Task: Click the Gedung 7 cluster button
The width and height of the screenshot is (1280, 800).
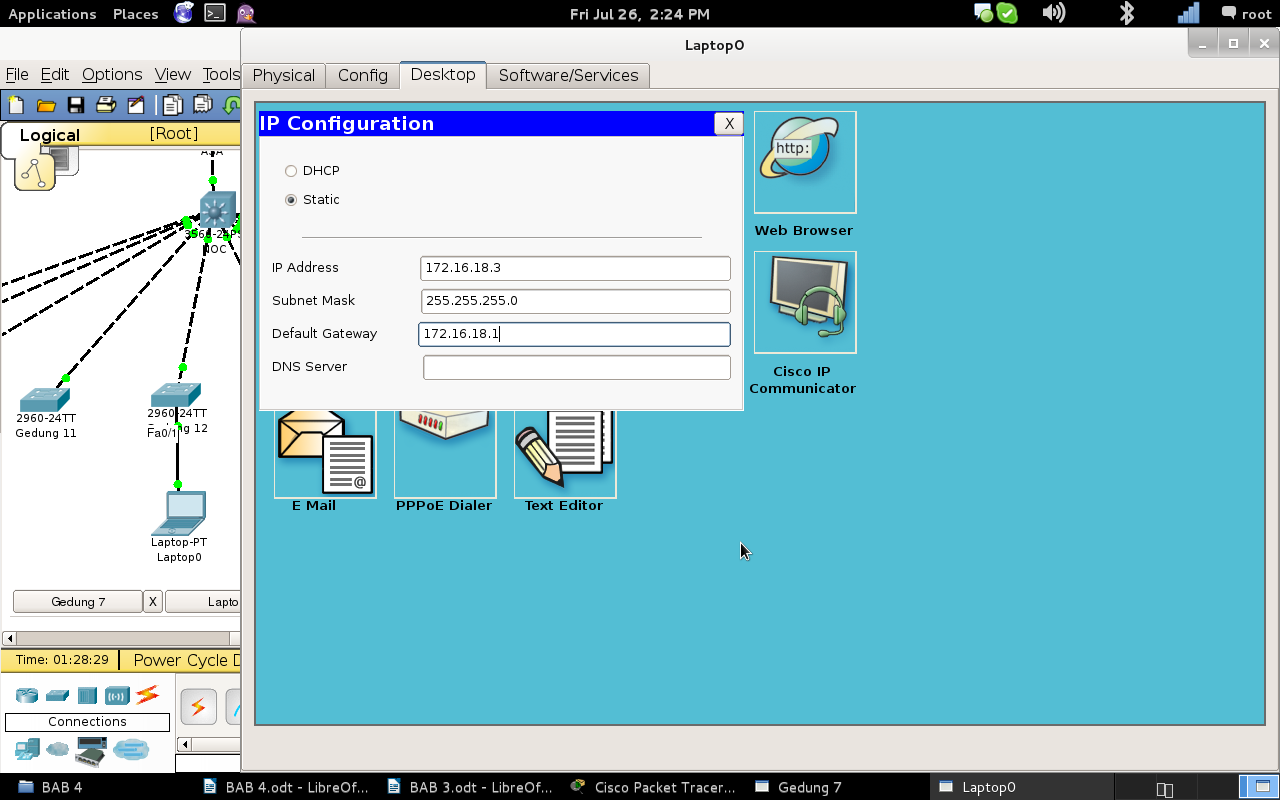Action: point(78,602)
